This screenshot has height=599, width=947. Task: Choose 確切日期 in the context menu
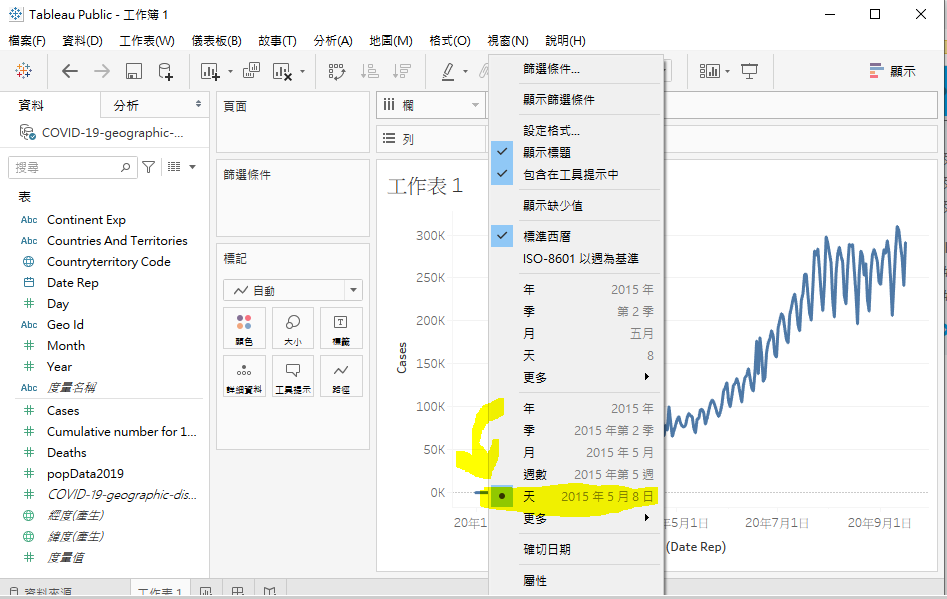coord(576,549)
